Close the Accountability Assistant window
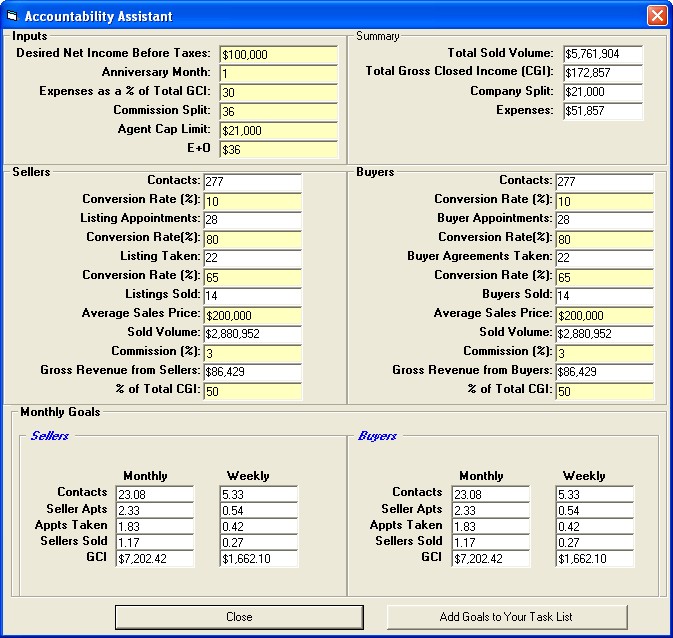Viewport: 673px width, 638px height. [x=656, y=16]
